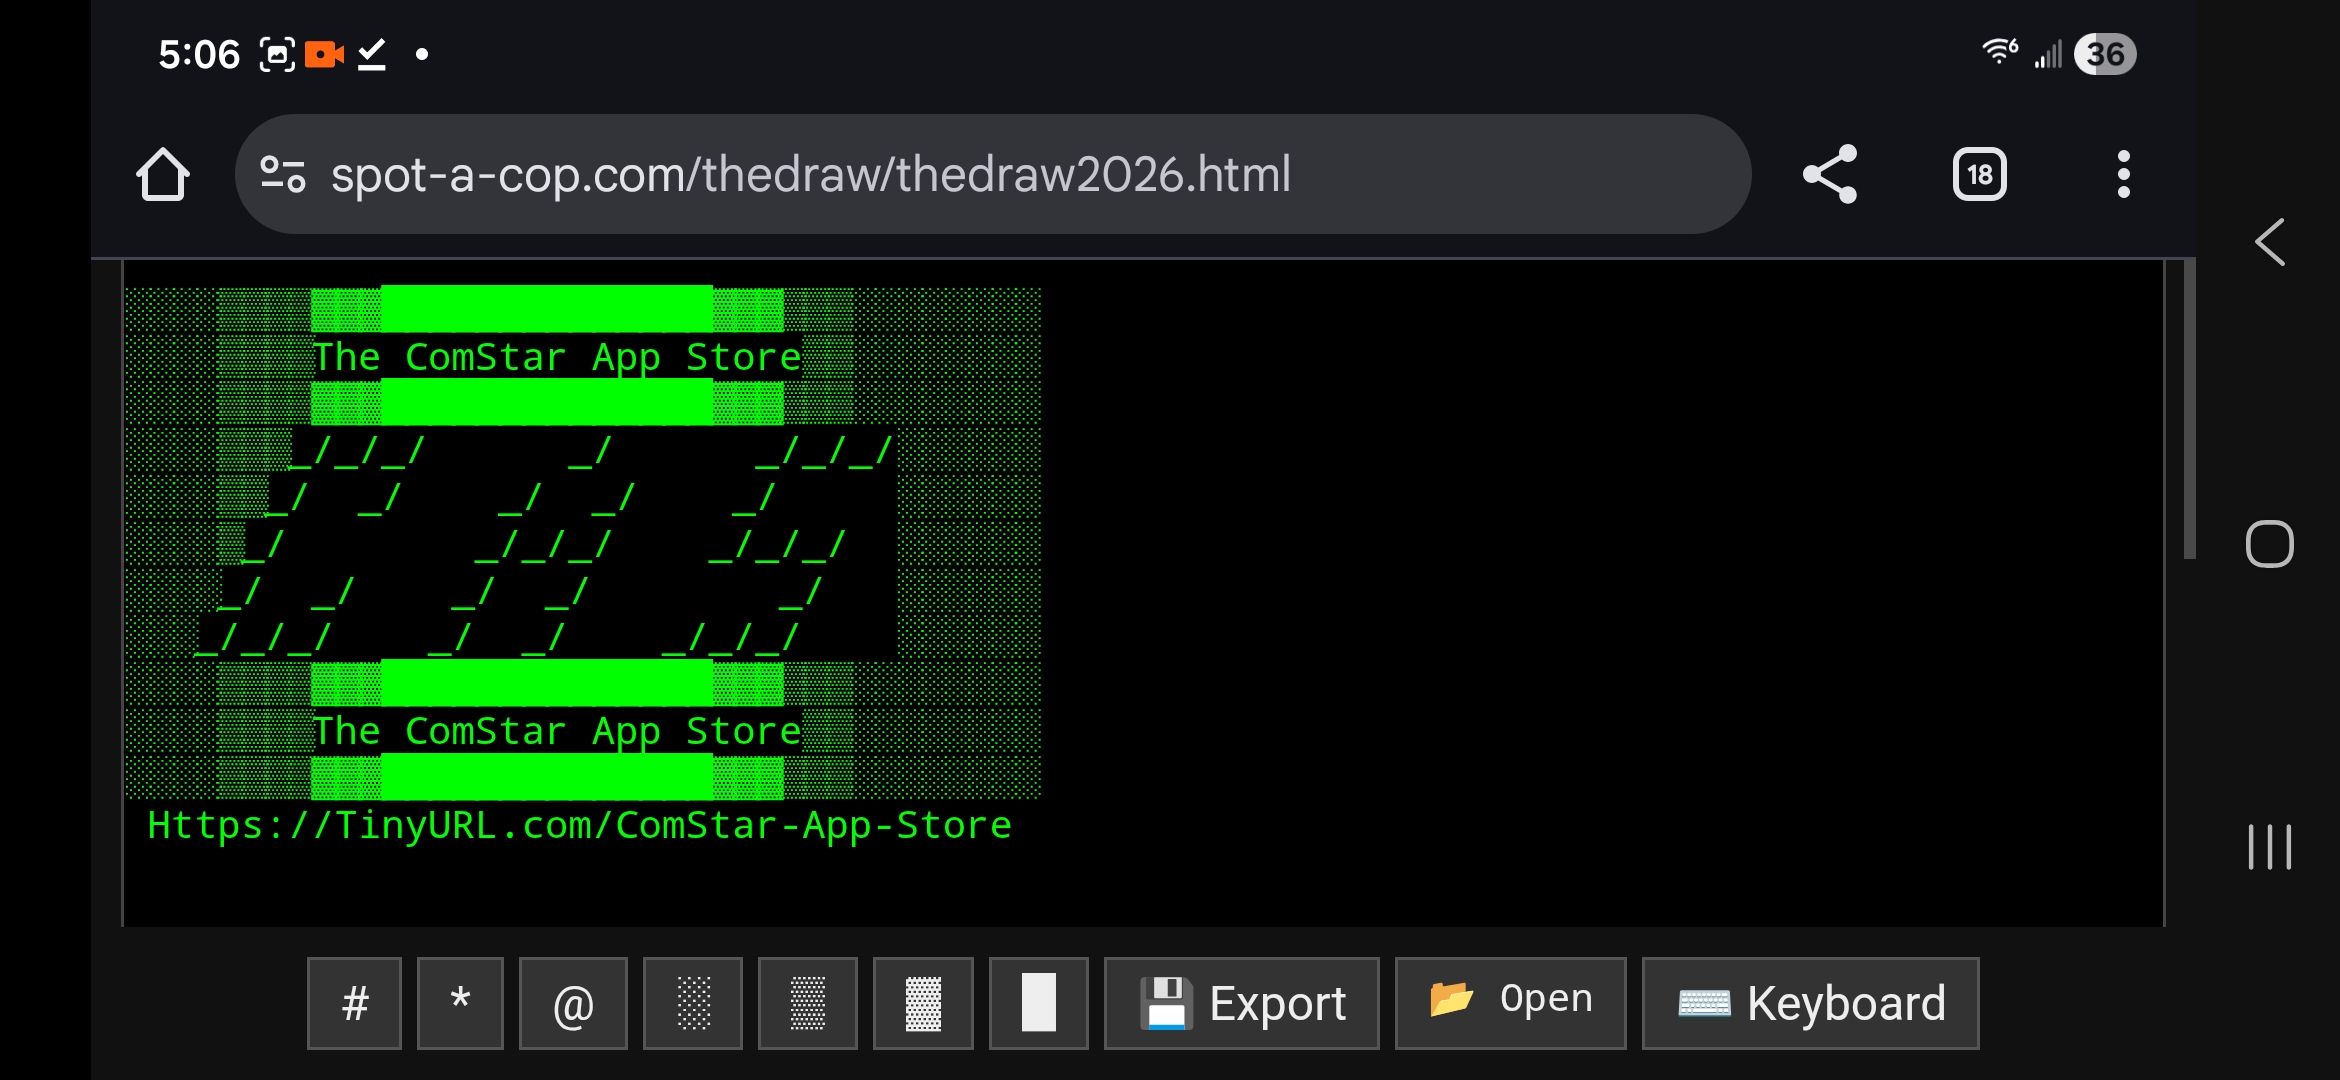
Task: Open the browser tab switcher showing 18 tabs
Action: click(x=1980, y=173)
